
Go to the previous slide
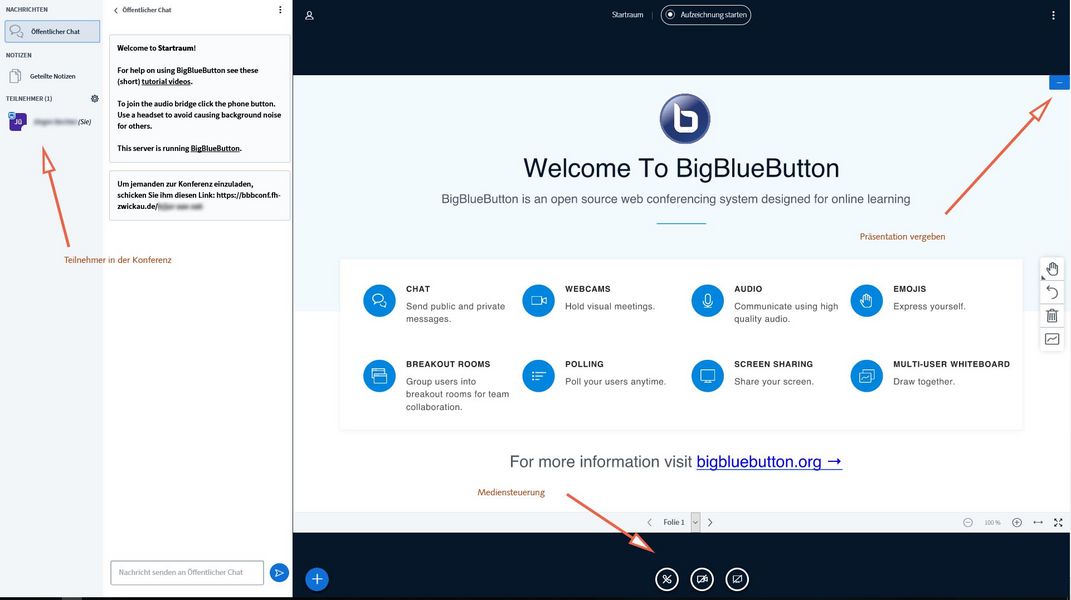pos(650,522)
